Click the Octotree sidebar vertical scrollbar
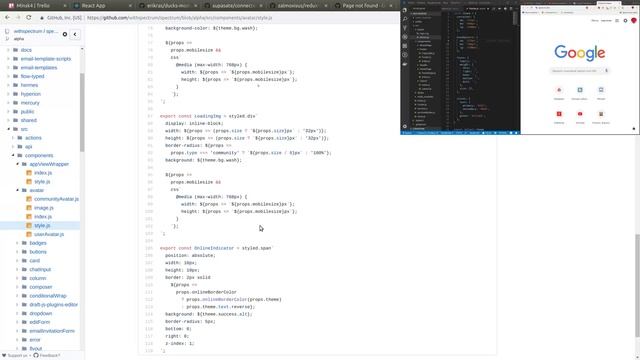Viewport: 640px width, 360px height. coord(82,112)
